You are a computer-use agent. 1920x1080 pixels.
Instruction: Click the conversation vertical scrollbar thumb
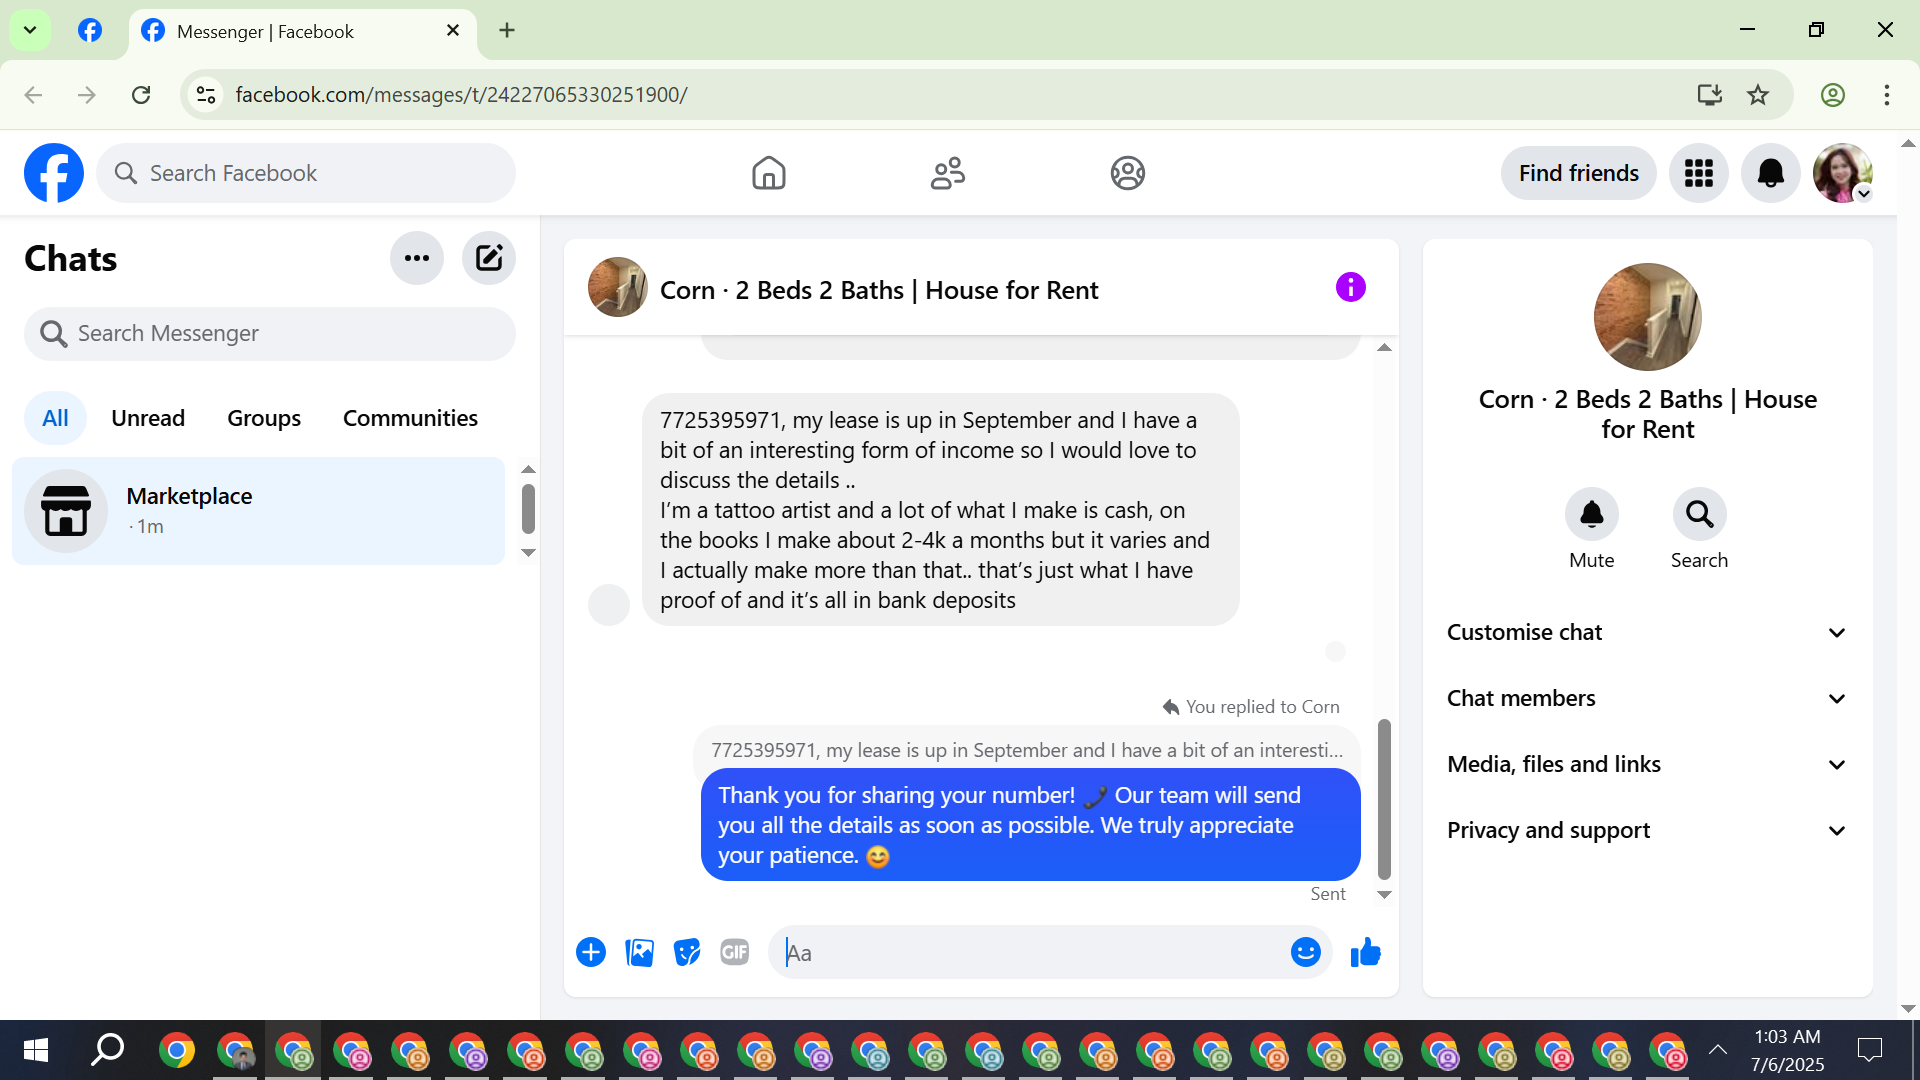1384,798
